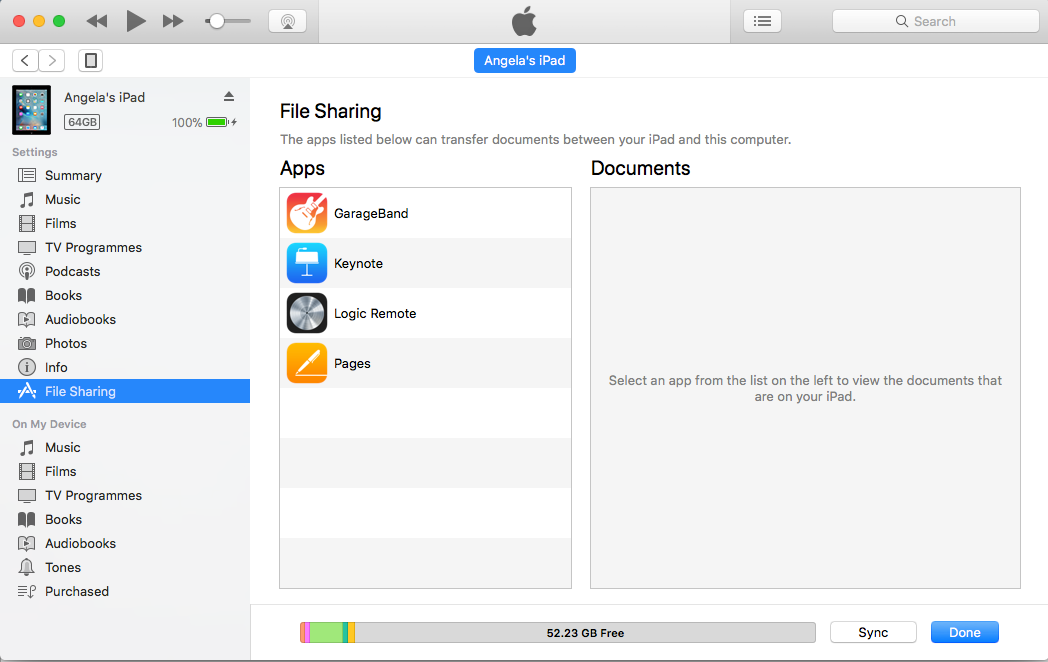Open Audiobooks under Settings
Screen dimensions: 1048x662
point(125,320)
